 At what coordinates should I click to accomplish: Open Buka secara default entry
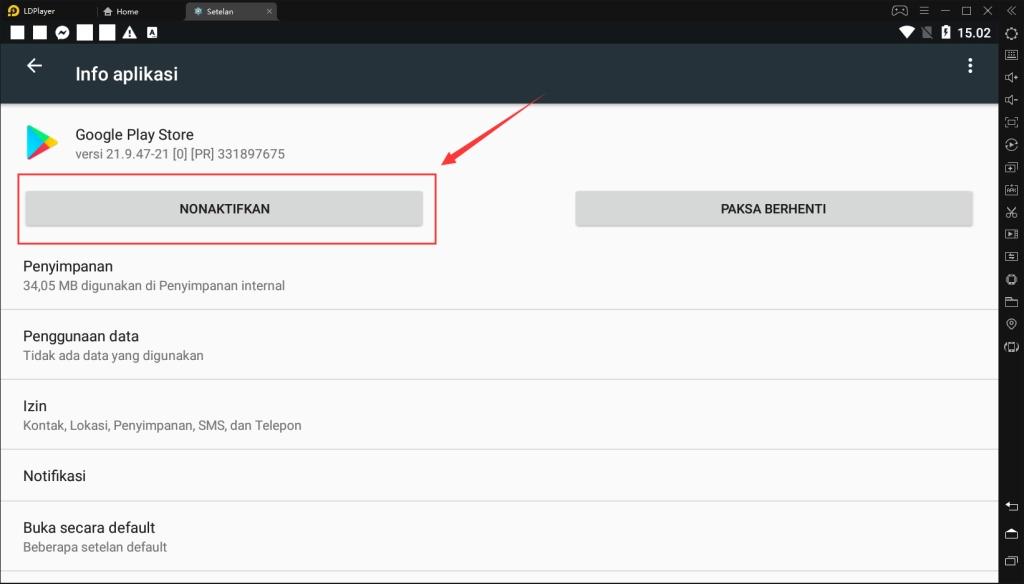pyautogui.click(x=500, y=536)
